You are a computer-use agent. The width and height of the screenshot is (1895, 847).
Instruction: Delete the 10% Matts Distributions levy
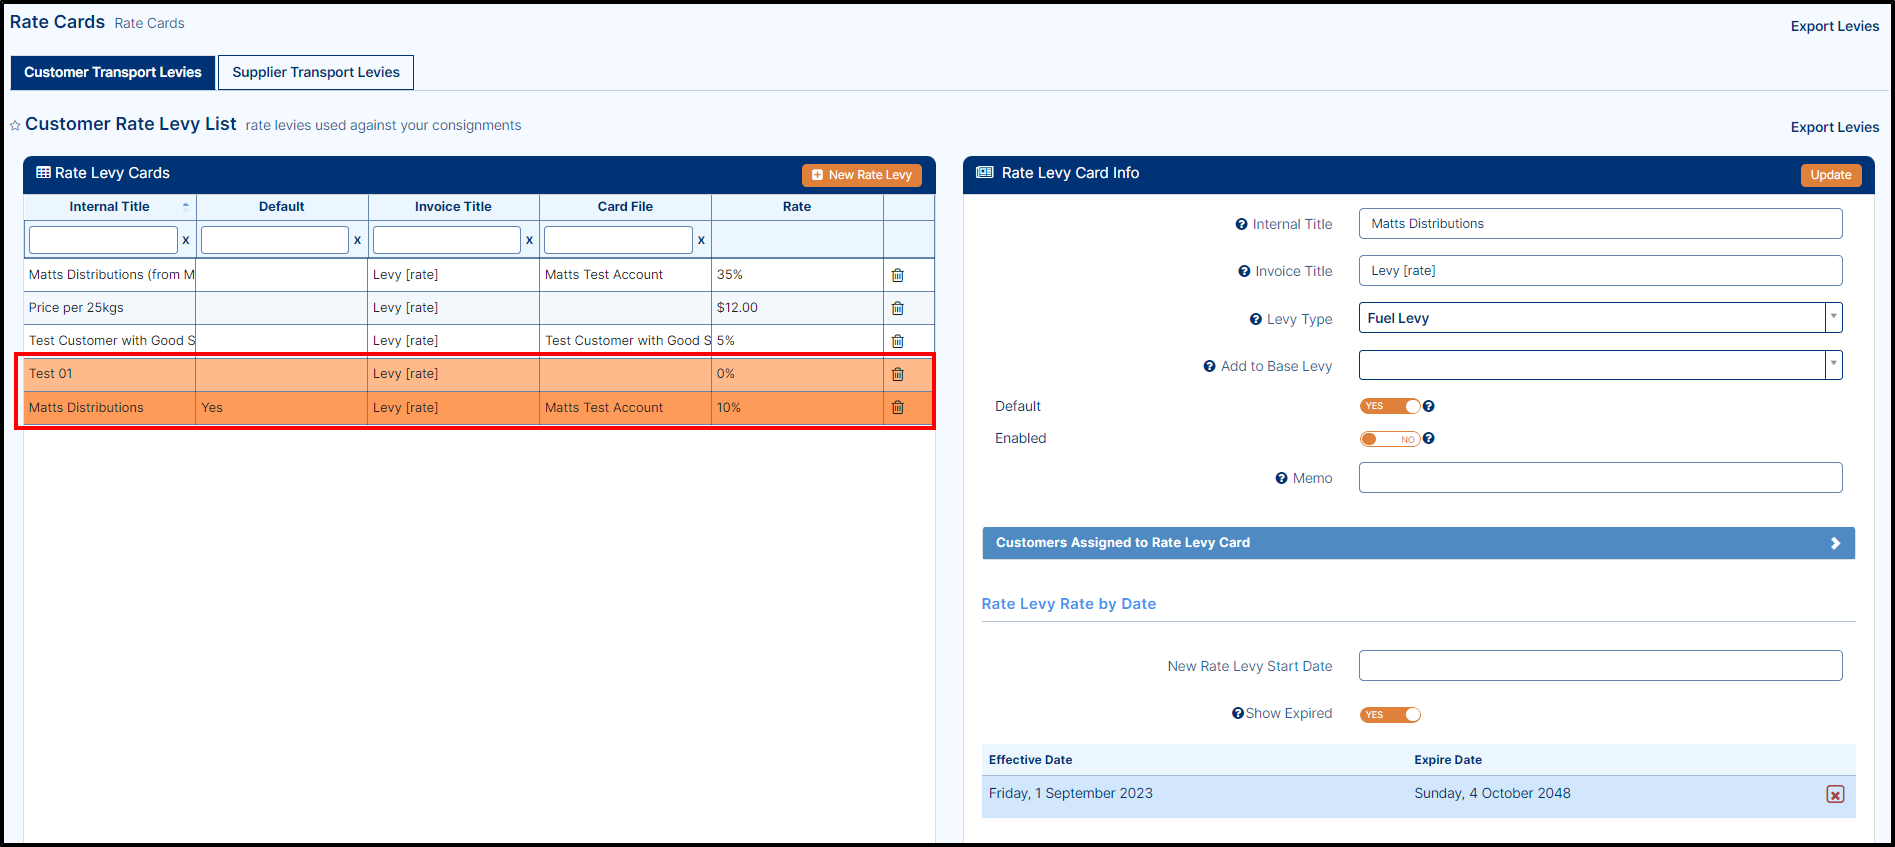coord(897,407)
